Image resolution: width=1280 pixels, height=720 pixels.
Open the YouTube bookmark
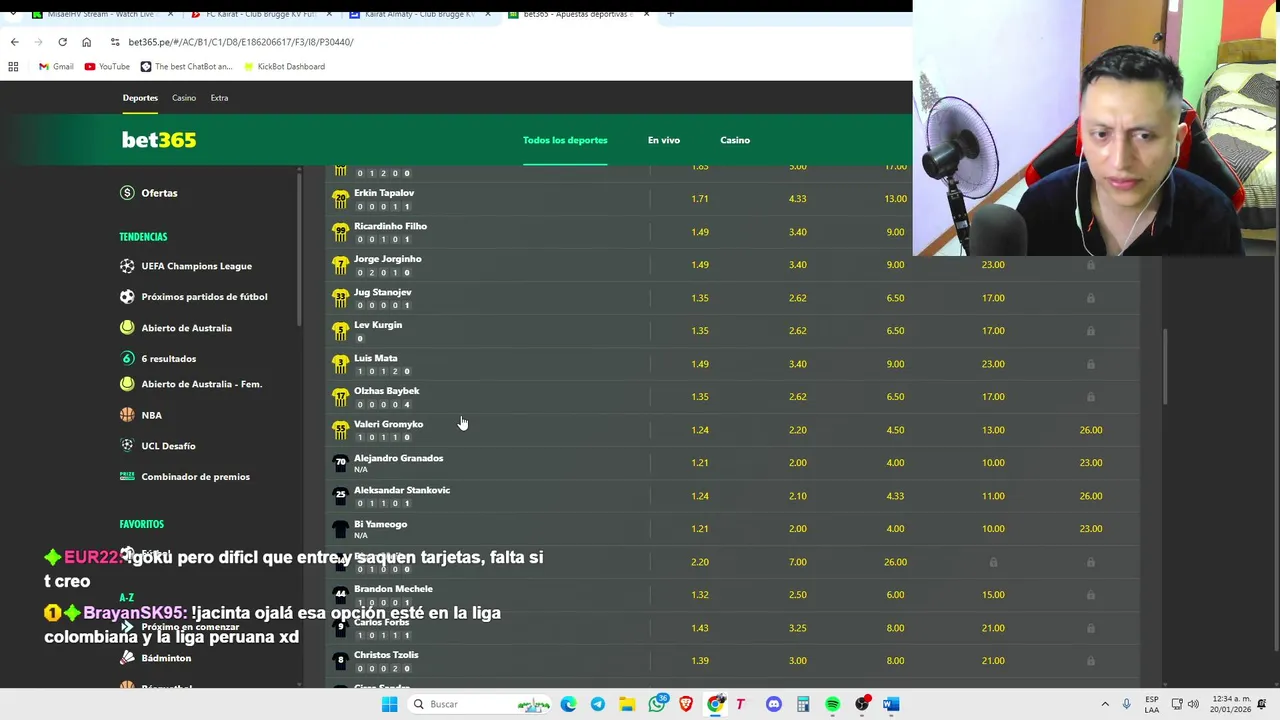[x=107, y=67]
